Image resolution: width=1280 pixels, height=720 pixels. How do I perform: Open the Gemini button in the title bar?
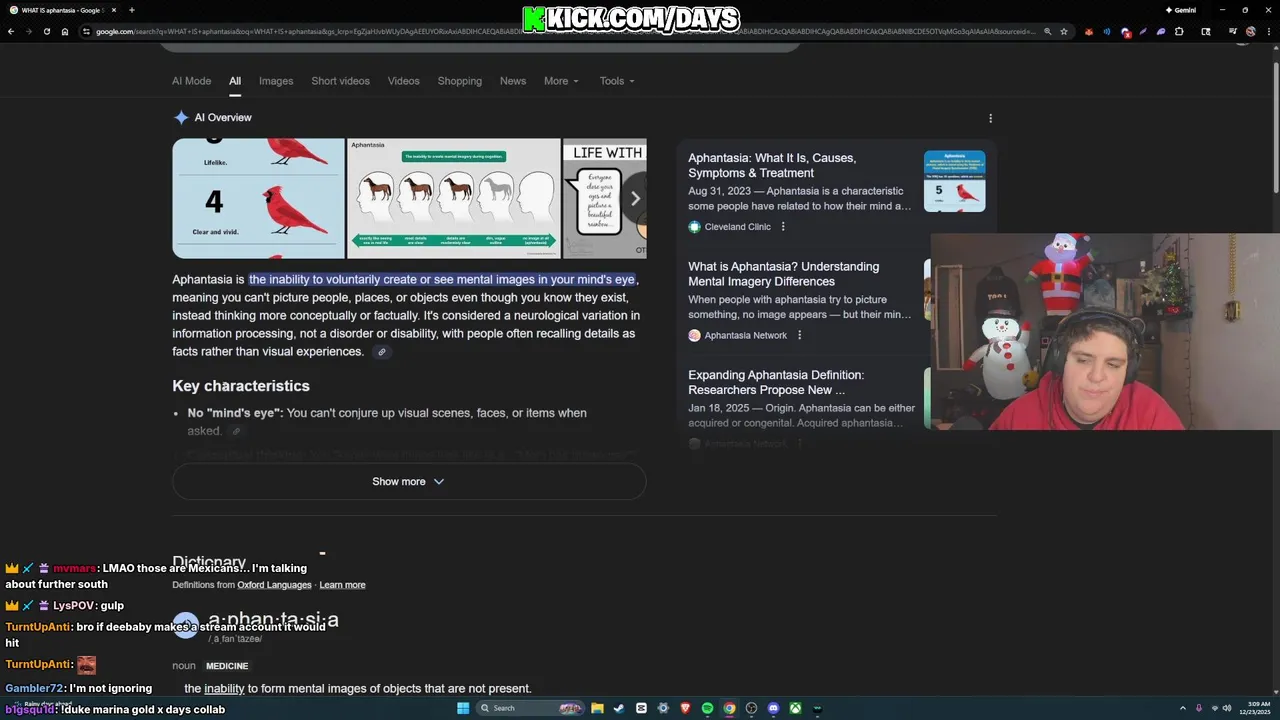tap(1181, 10)
